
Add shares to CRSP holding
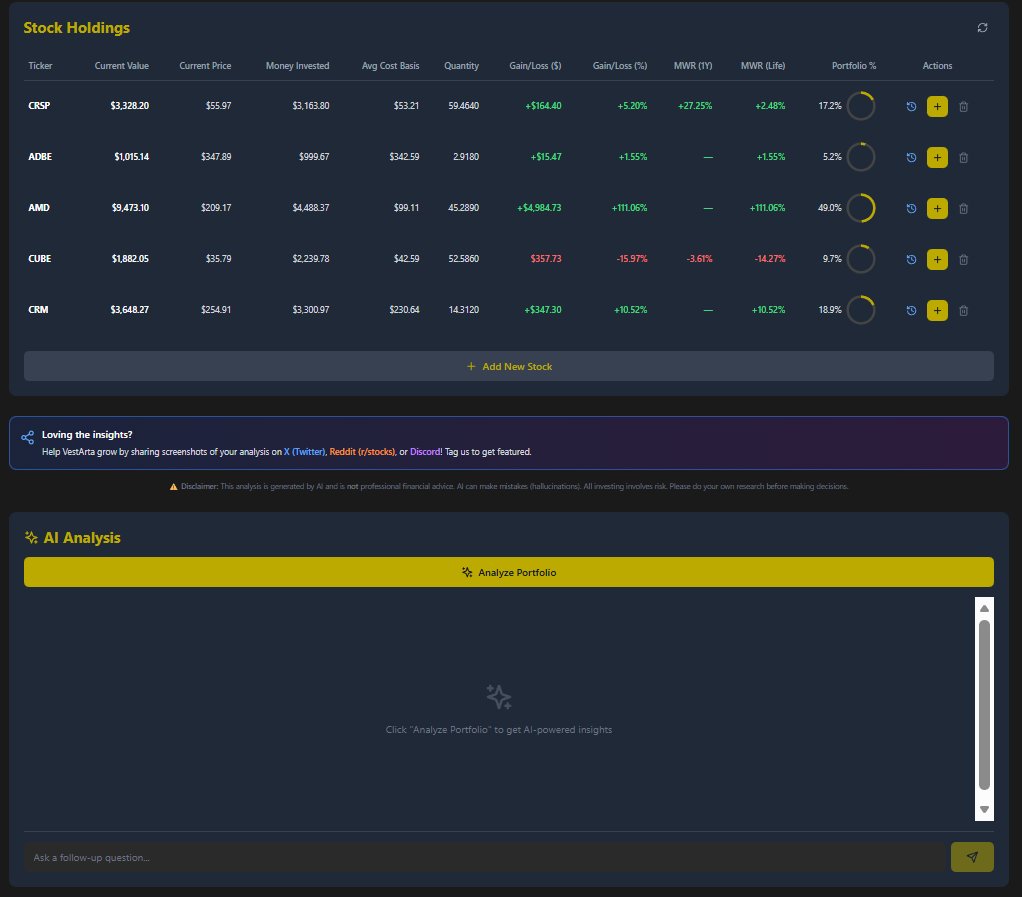pos(937,106)
